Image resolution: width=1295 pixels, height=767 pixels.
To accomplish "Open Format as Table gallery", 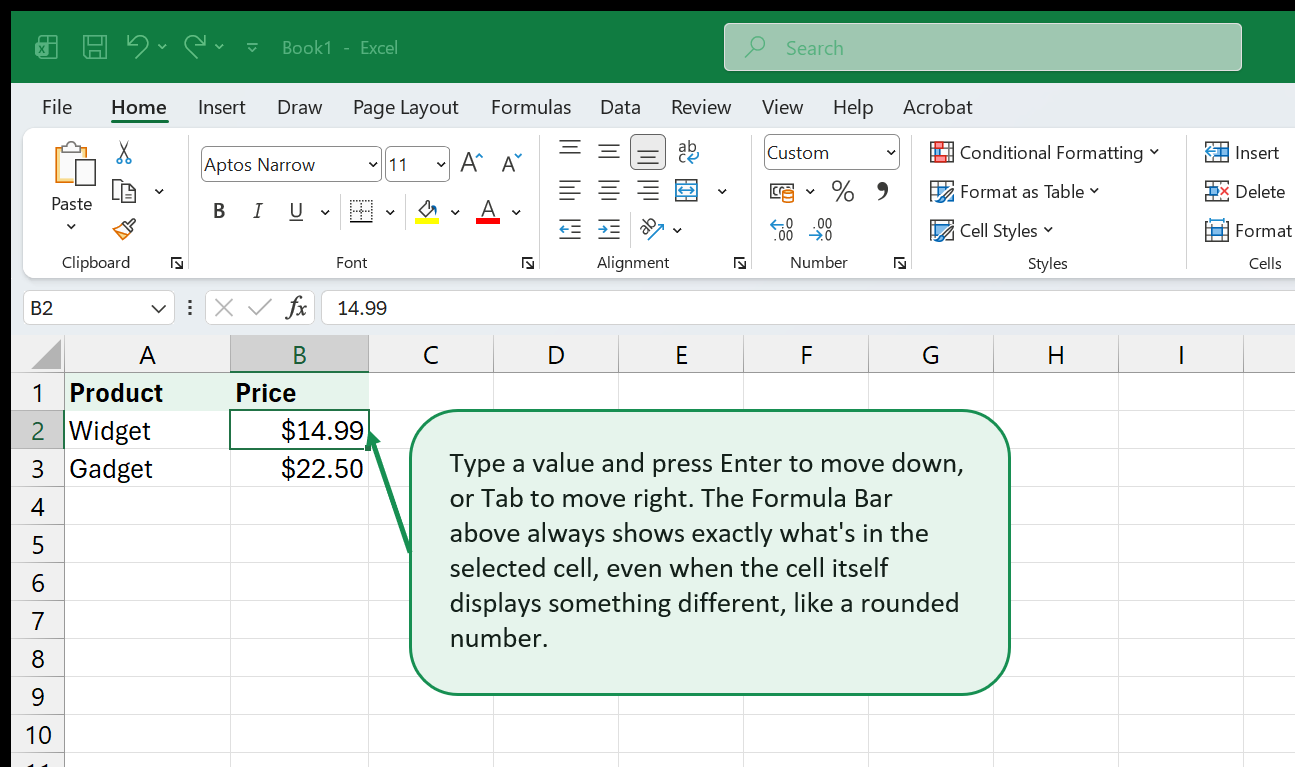I will (1014, 191).
